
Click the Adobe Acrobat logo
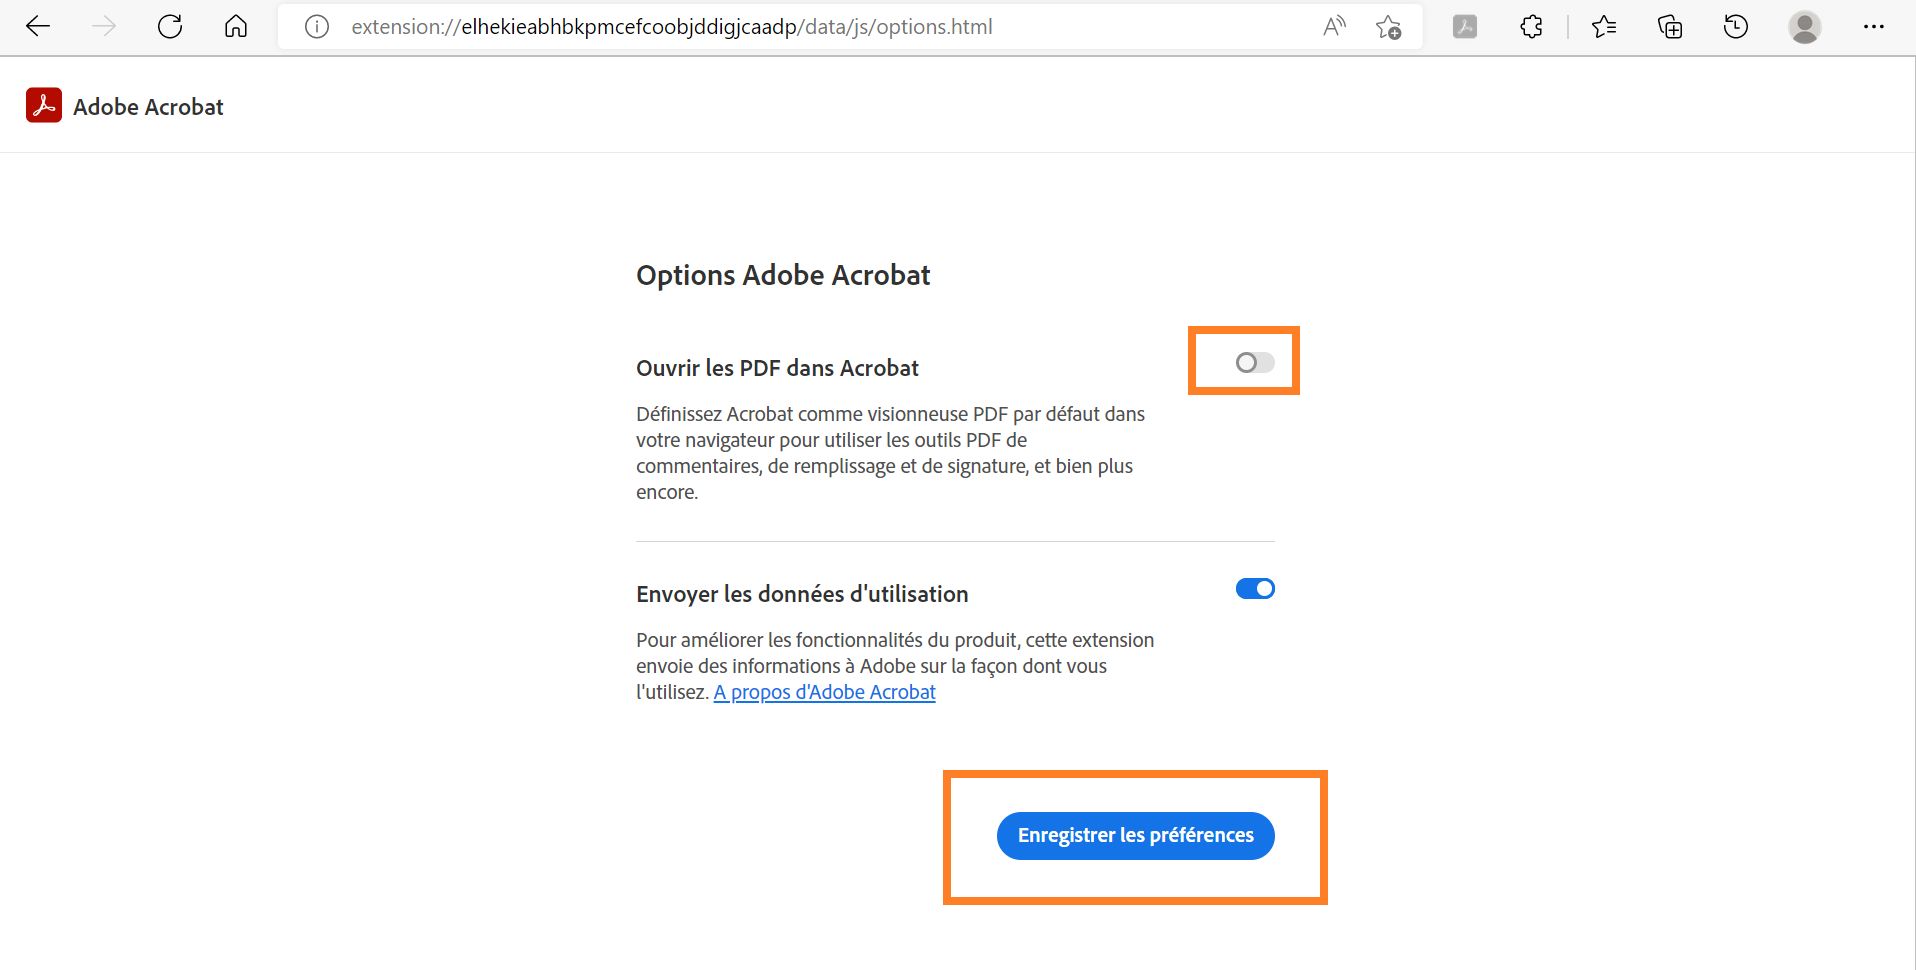[x=44, y=104]
